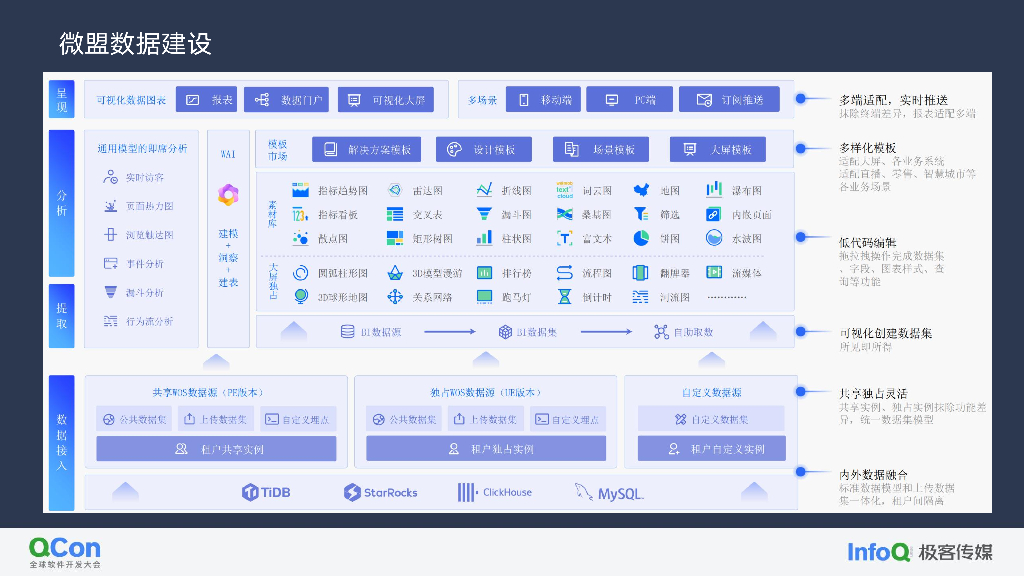Pick the 折线图 line chart icon
This screenshot has width=1024, height=576.
point(484,190)
